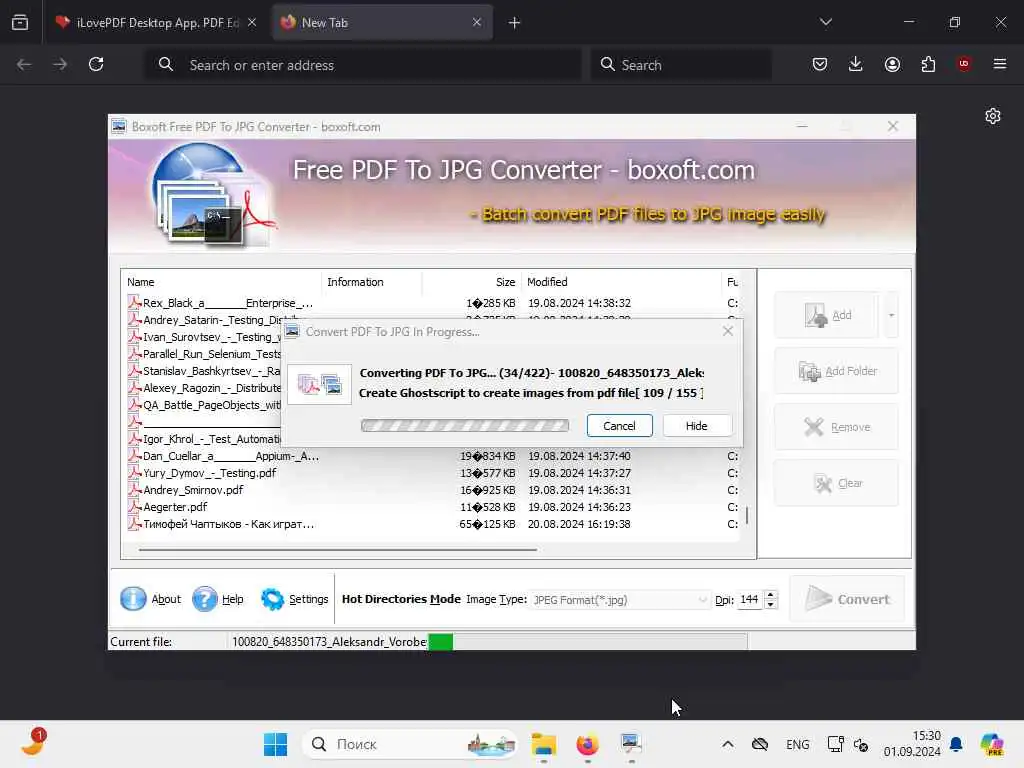Sort file list by Information column
1024x768 pixels.
pyautogui.click(x=372, y=282)
